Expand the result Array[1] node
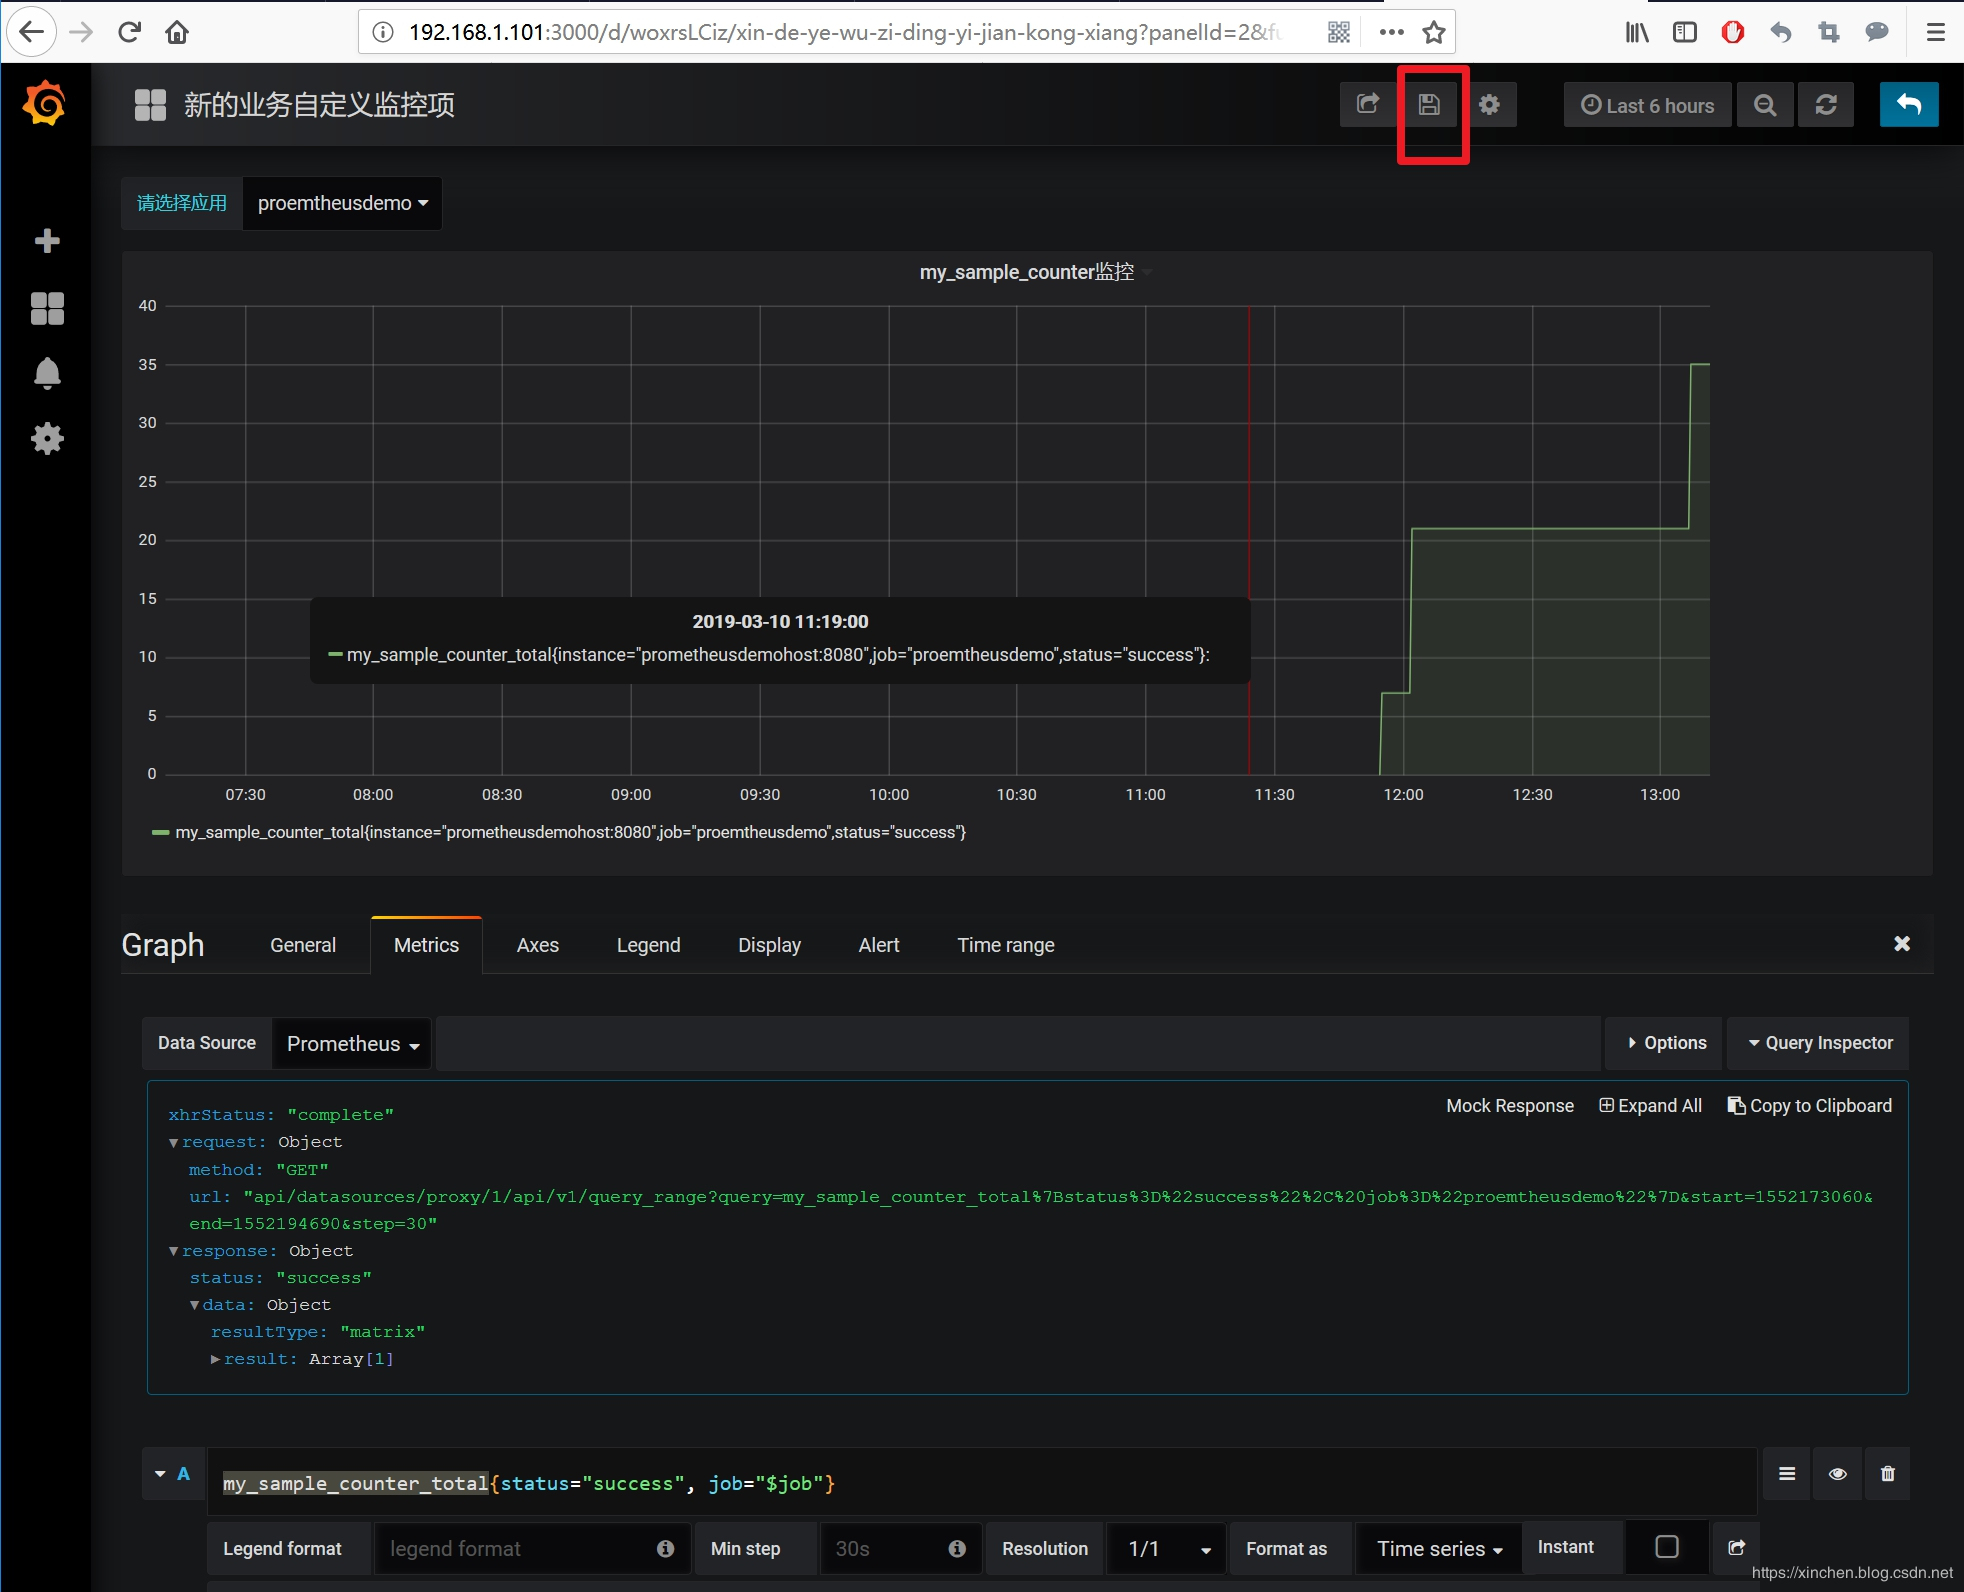 [x=216, y=1359]
